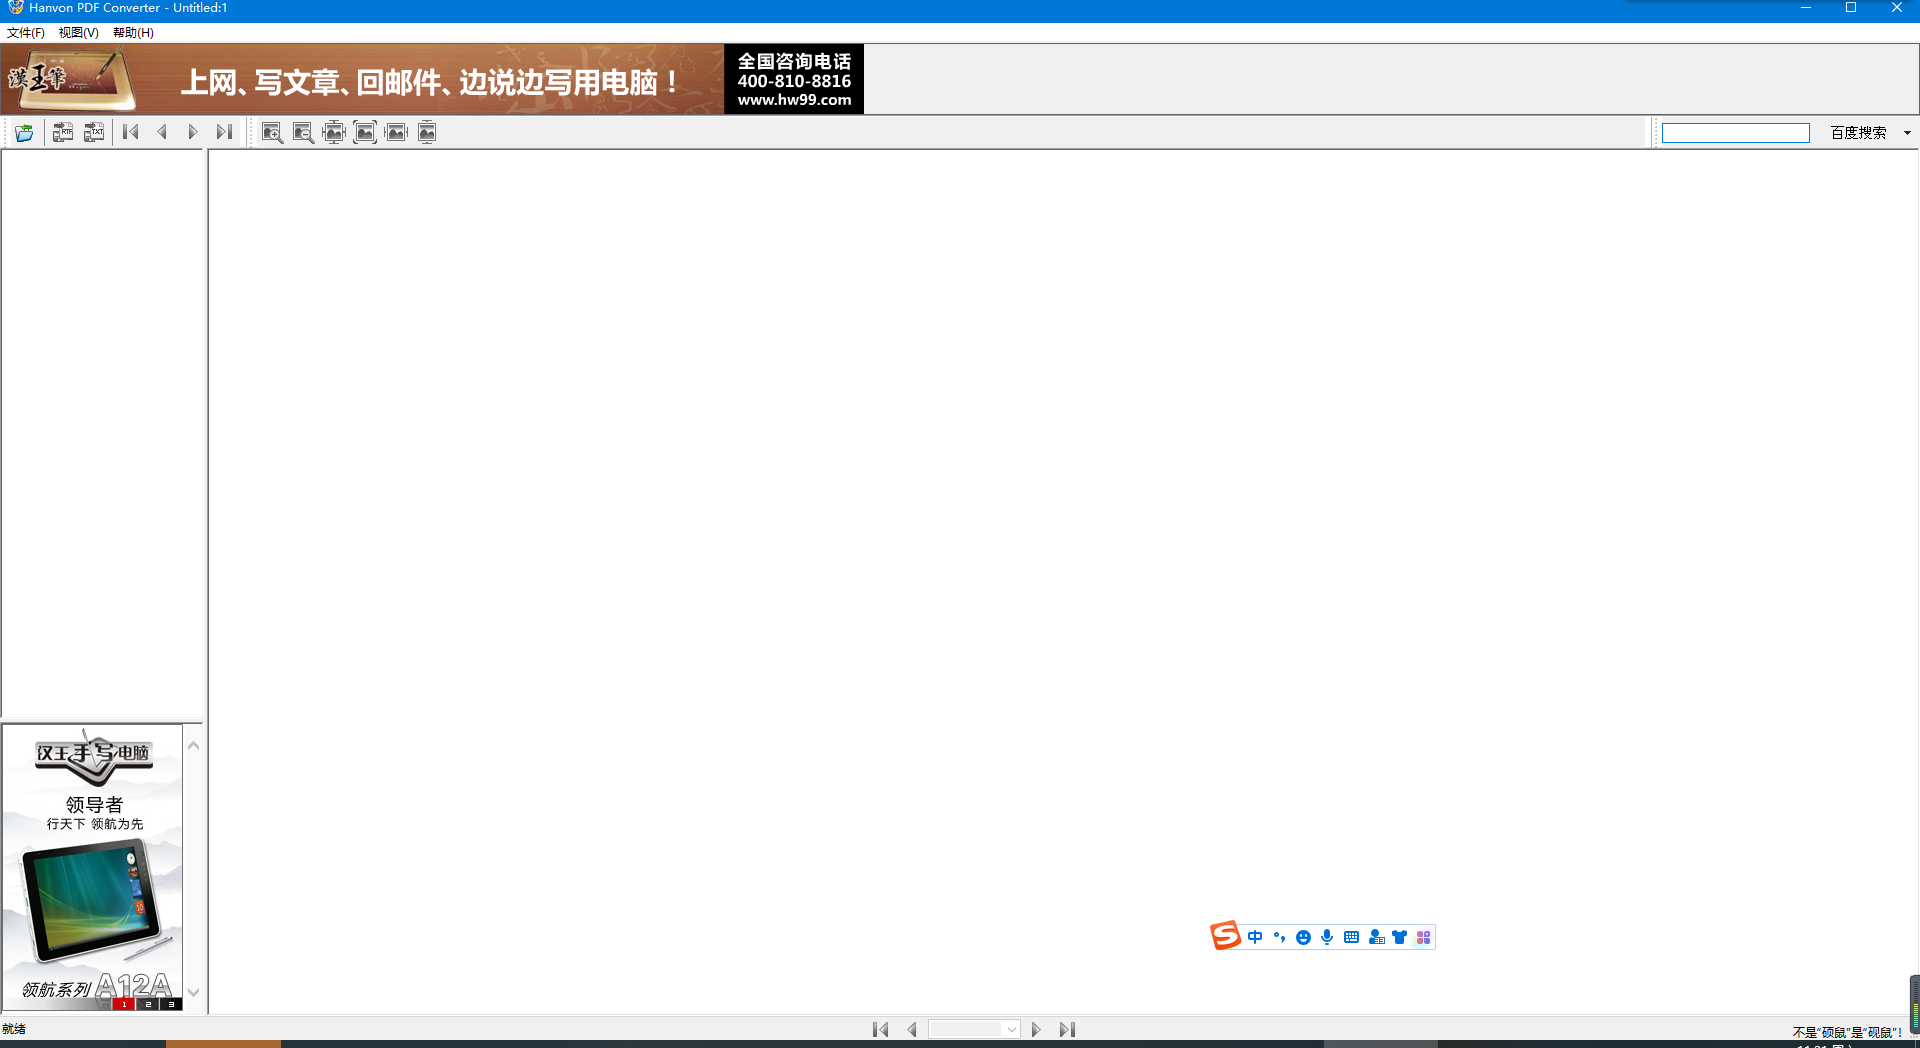Open the 文件(F) menu
This screenshot has height=1048, width=1920.
[x=26, y=33]
